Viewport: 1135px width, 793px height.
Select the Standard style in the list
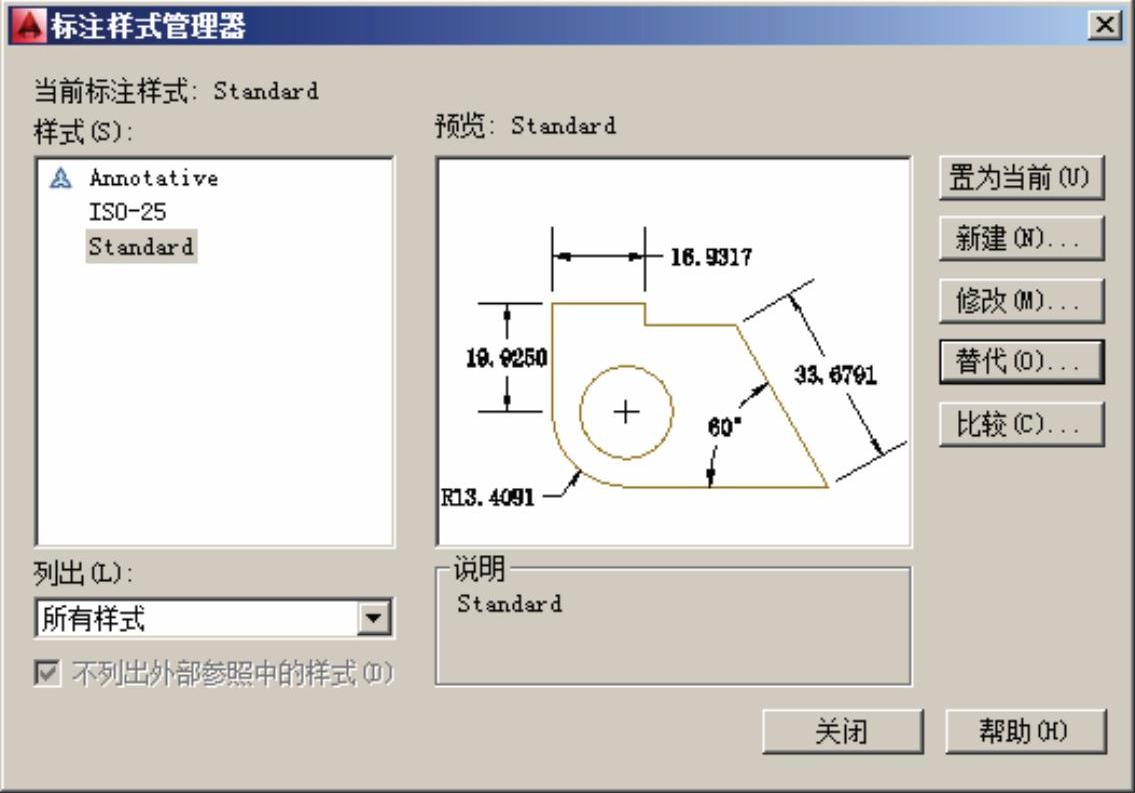[141, 245]
